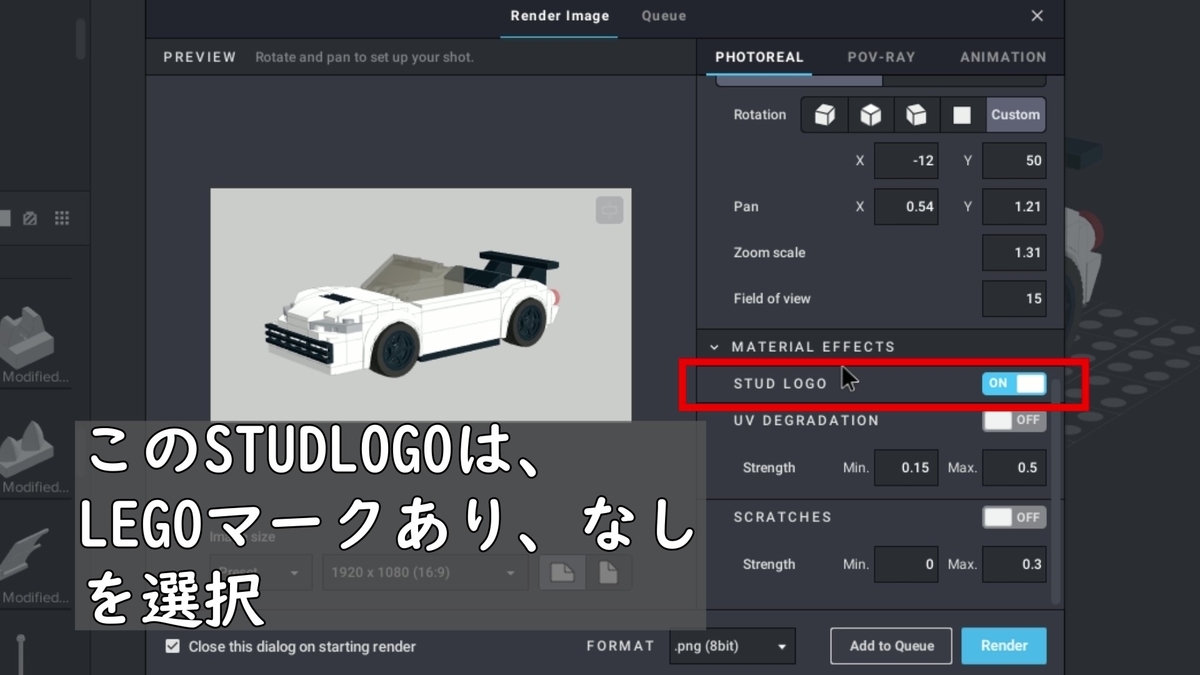This screenshot has height=675, width=1200.
Task: Open the PHOTOREAL renderer tab
Action: point(759,57)
